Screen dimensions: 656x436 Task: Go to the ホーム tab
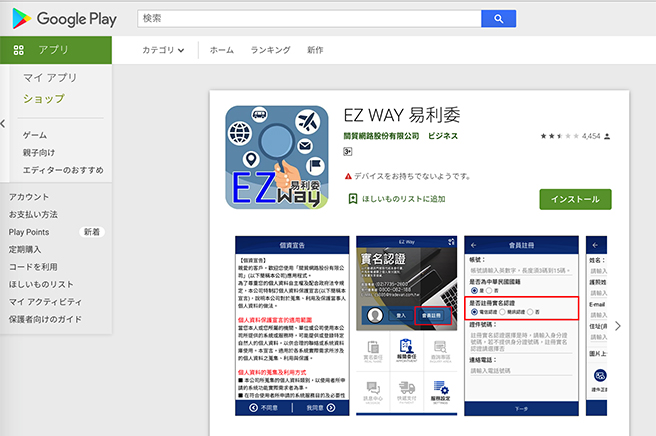[x=222, y=50]
